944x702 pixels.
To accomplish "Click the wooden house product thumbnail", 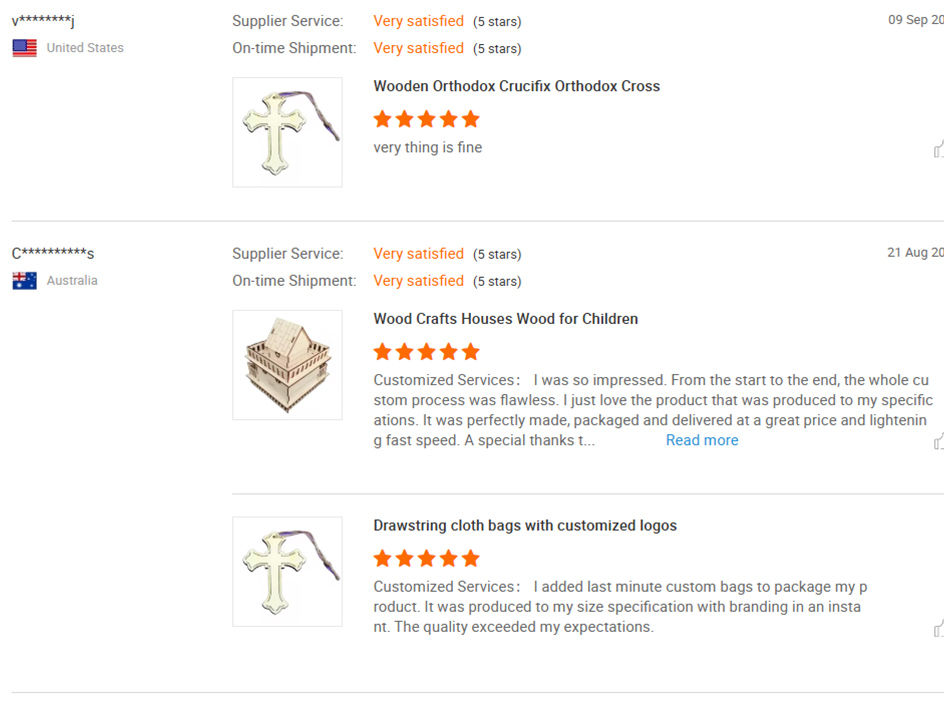I will point(287,364).
